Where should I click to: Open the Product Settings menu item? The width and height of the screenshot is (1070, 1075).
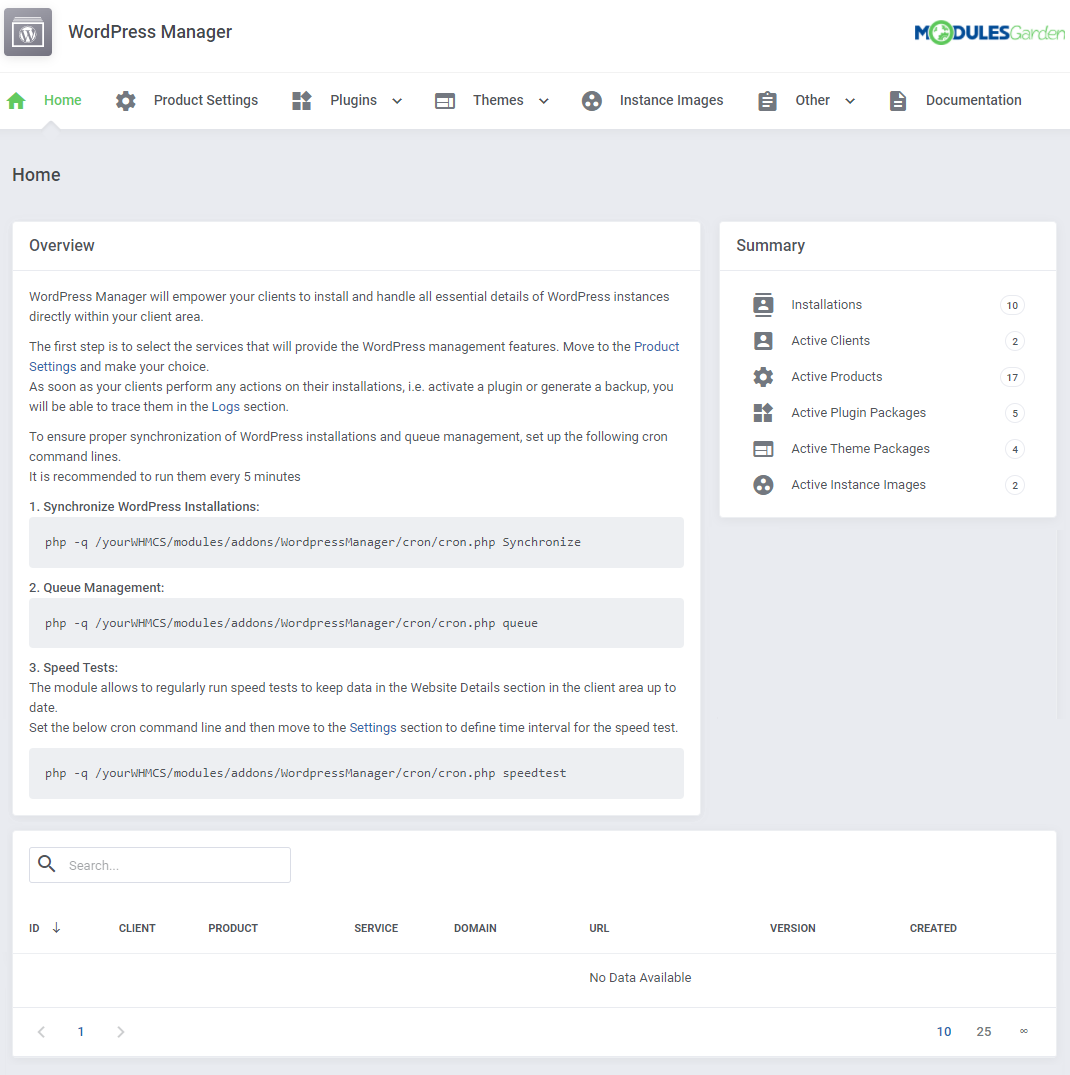206,100
